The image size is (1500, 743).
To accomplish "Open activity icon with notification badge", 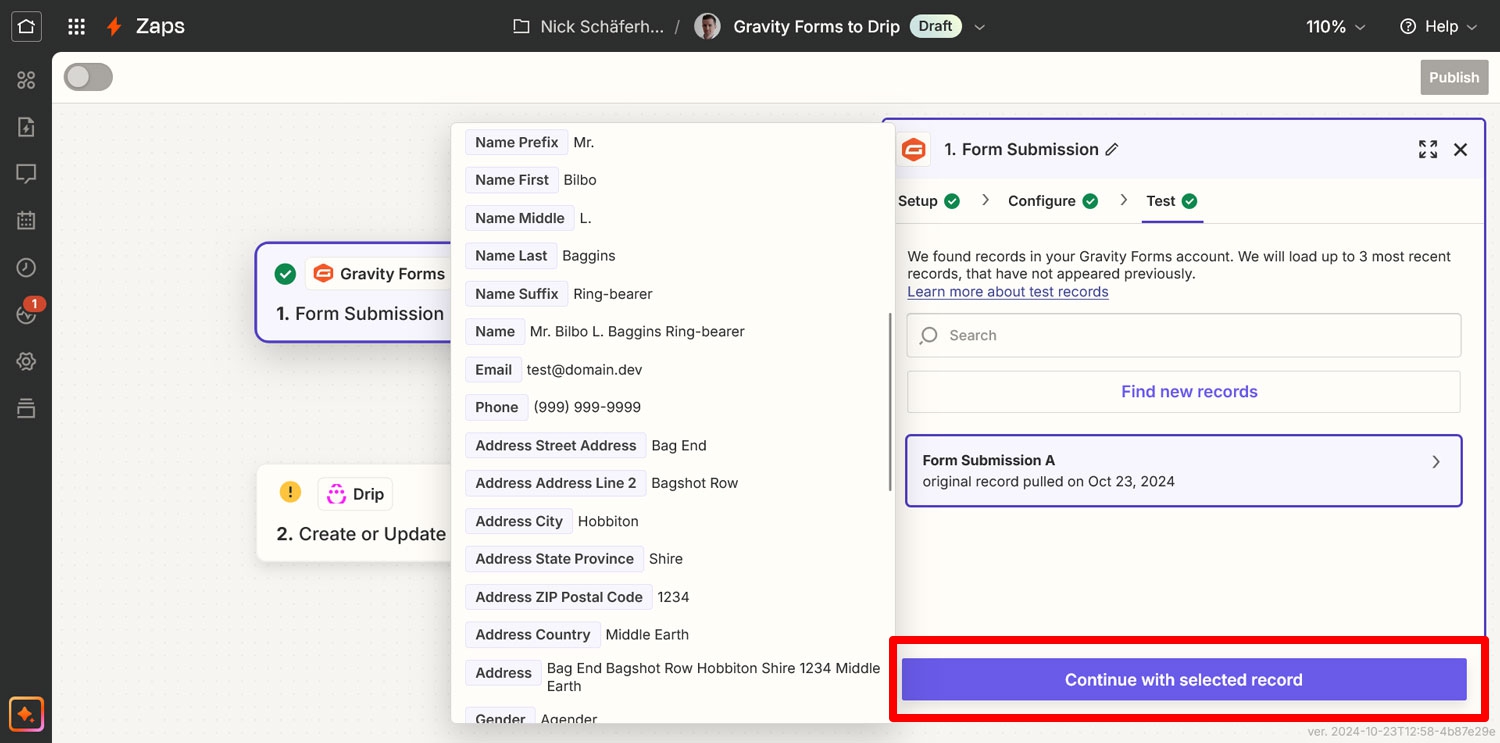I will 28,312.
